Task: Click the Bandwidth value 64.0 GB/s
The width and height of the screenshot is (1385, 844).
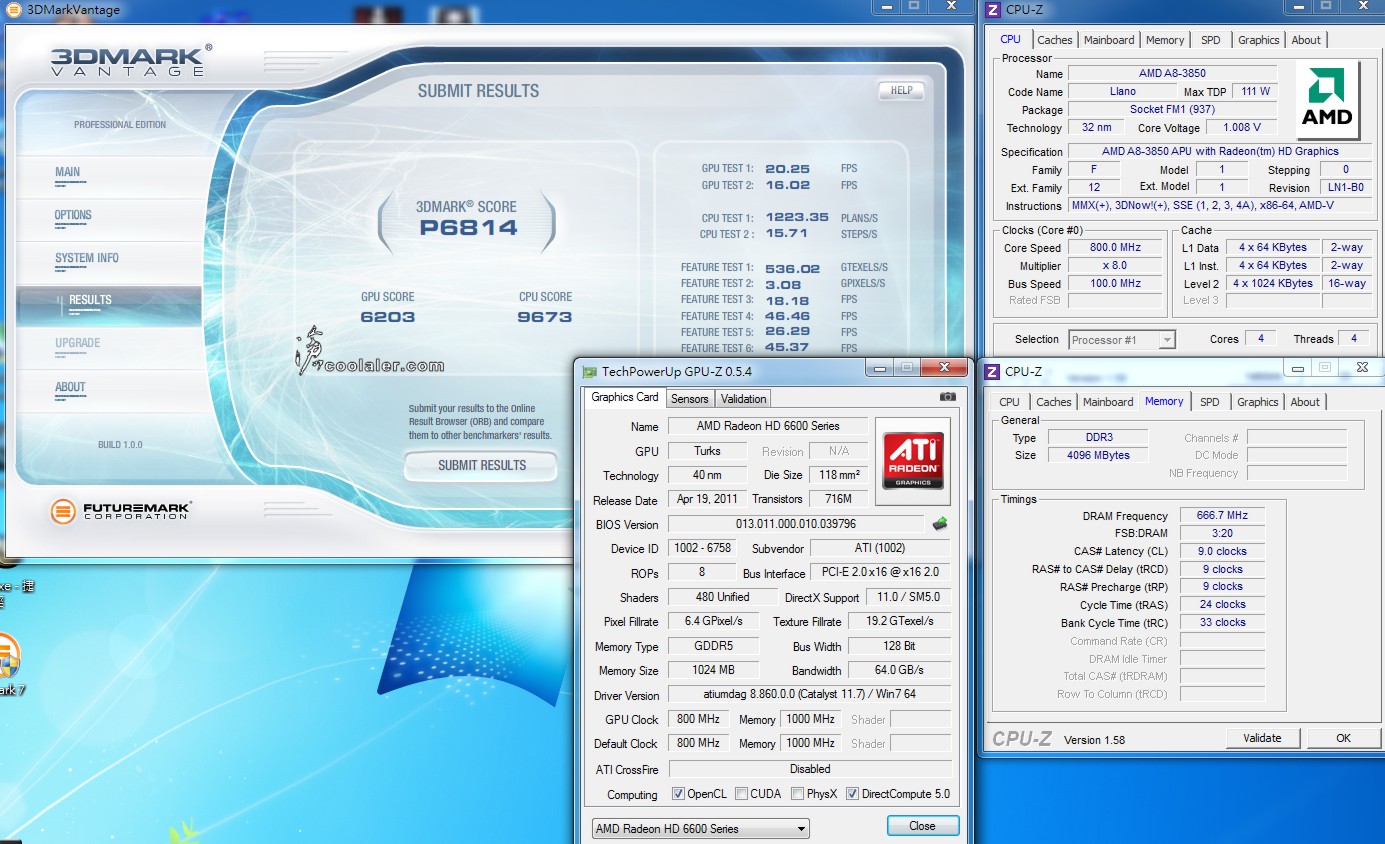Action: point(899,670)
